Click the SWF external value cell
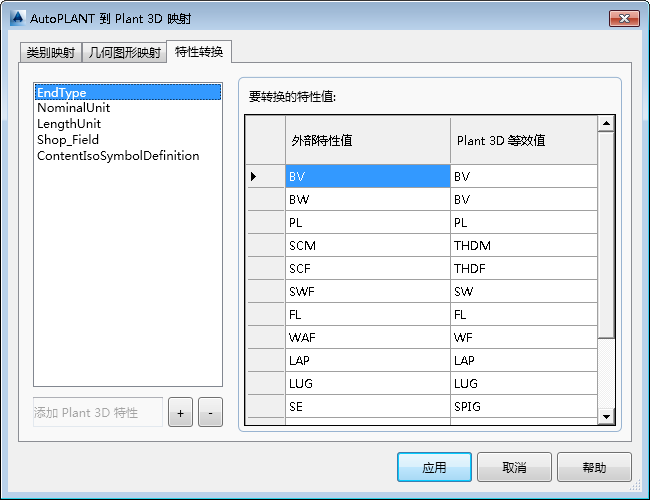 point(368,291)
